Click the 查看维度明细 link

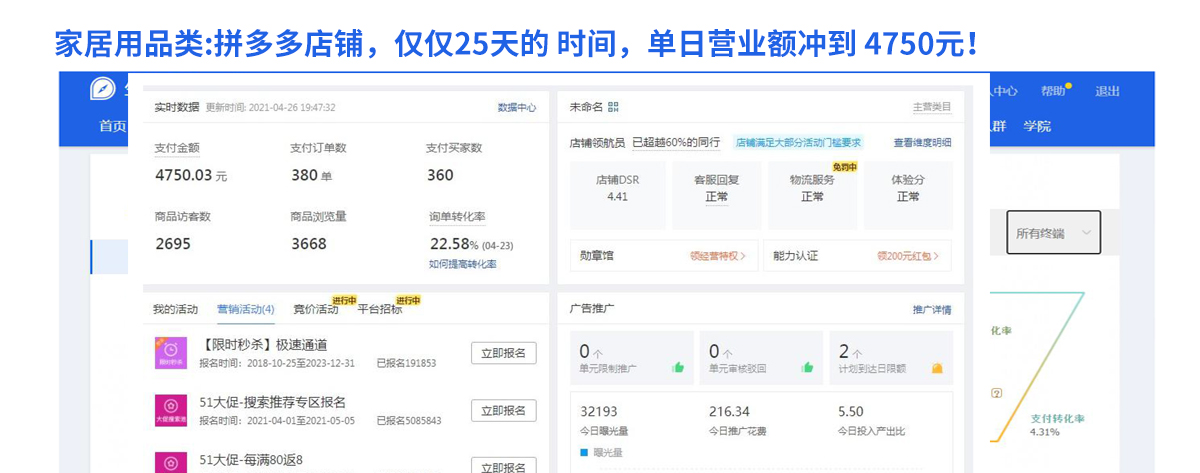point(922,143)
